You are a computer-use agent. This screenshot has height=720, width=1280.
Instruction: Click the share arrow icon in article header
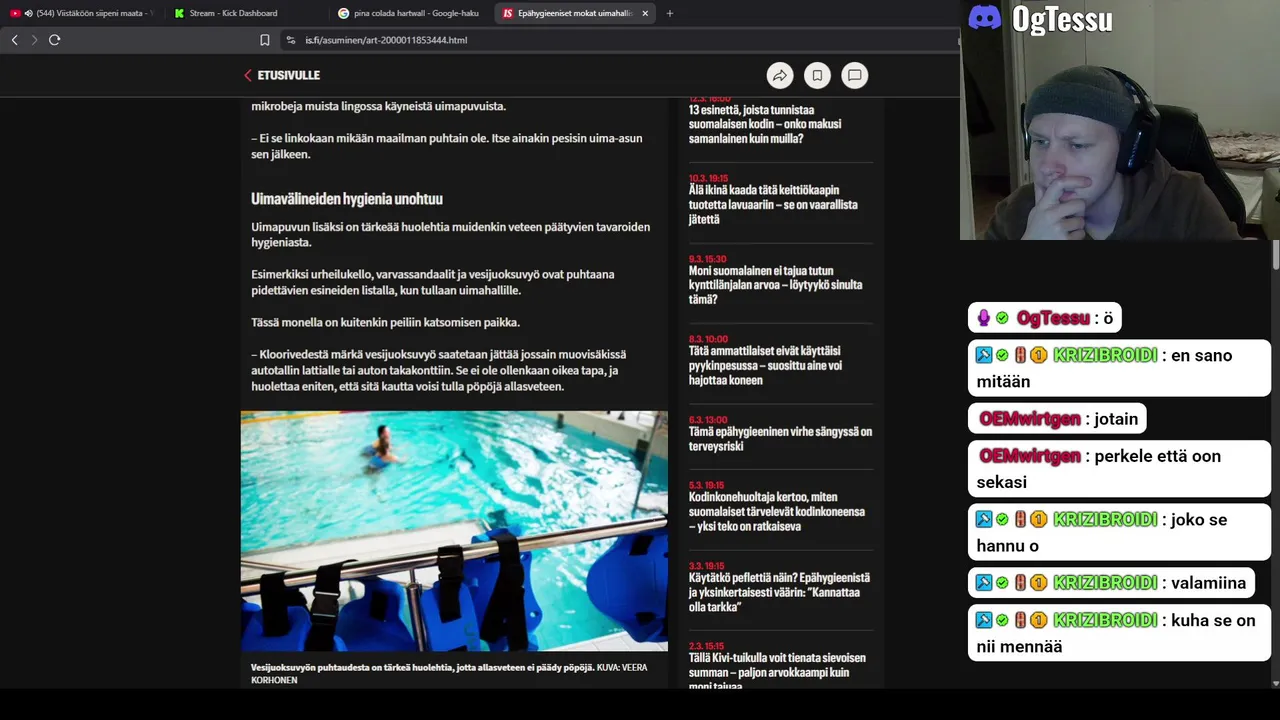[780, 75]
